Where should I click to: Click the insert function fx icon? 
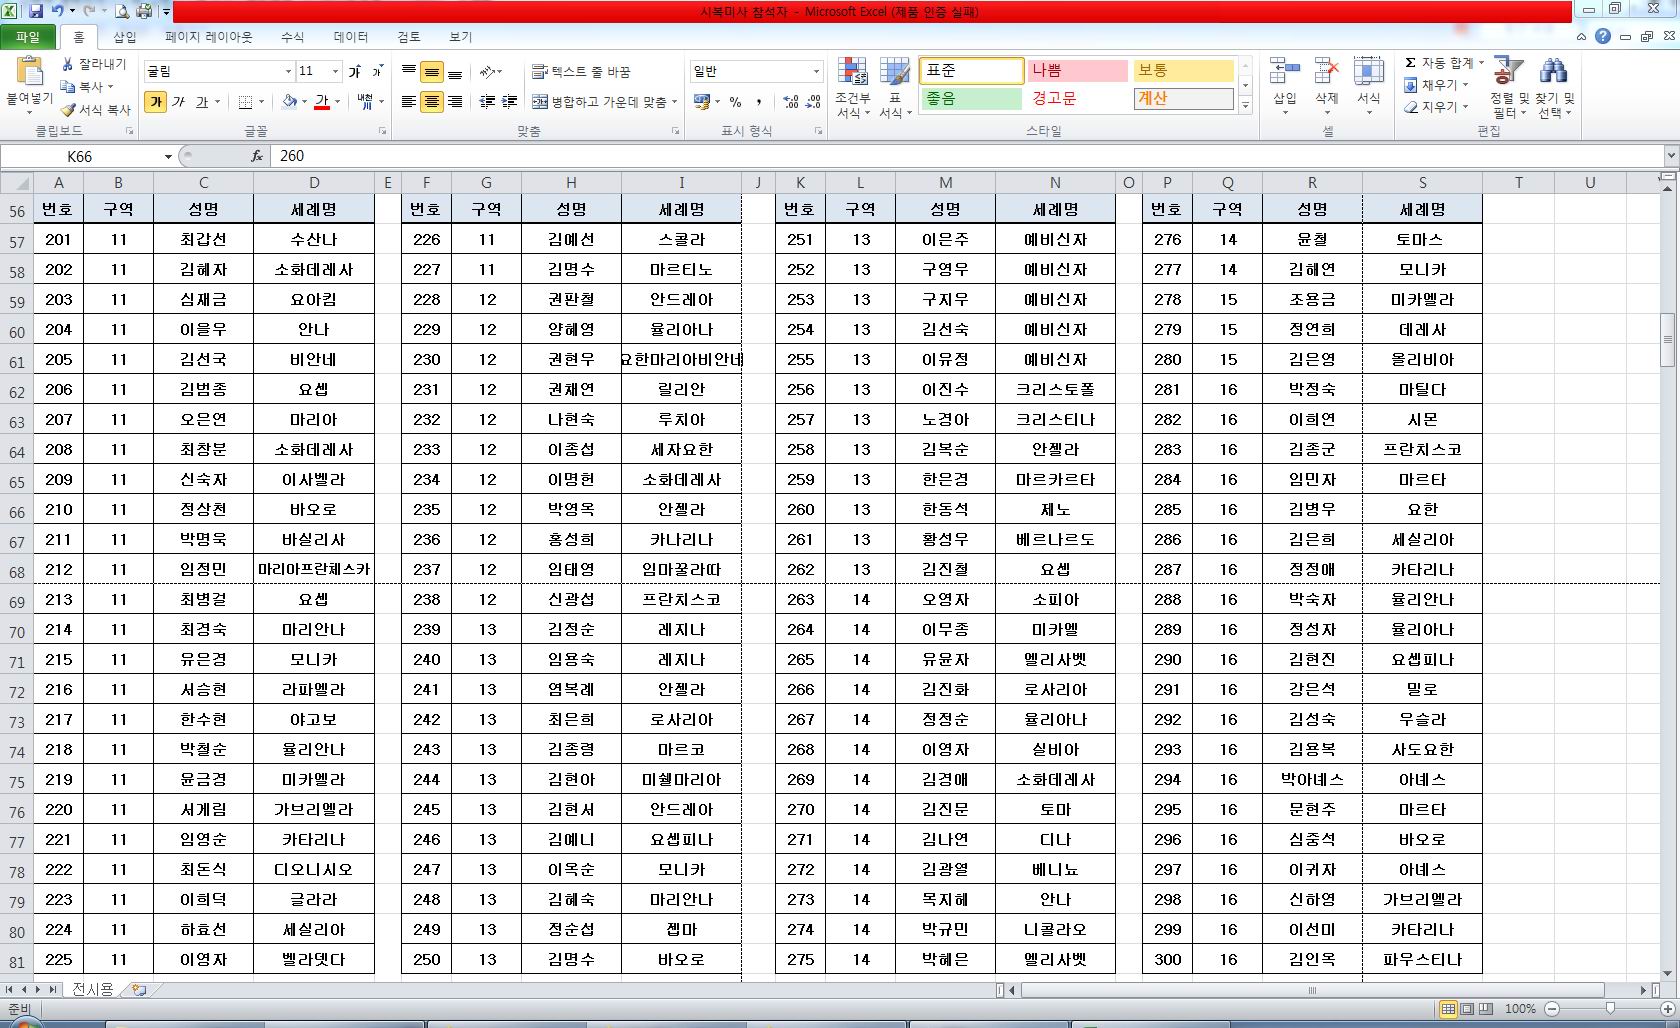(257, 156)
